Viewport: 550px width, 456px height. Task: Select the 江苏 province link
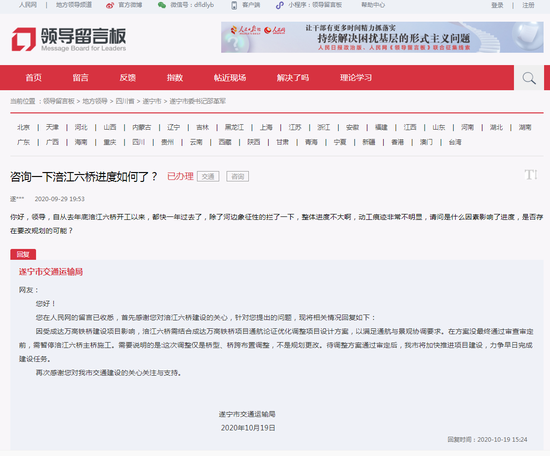coord(295,127)
